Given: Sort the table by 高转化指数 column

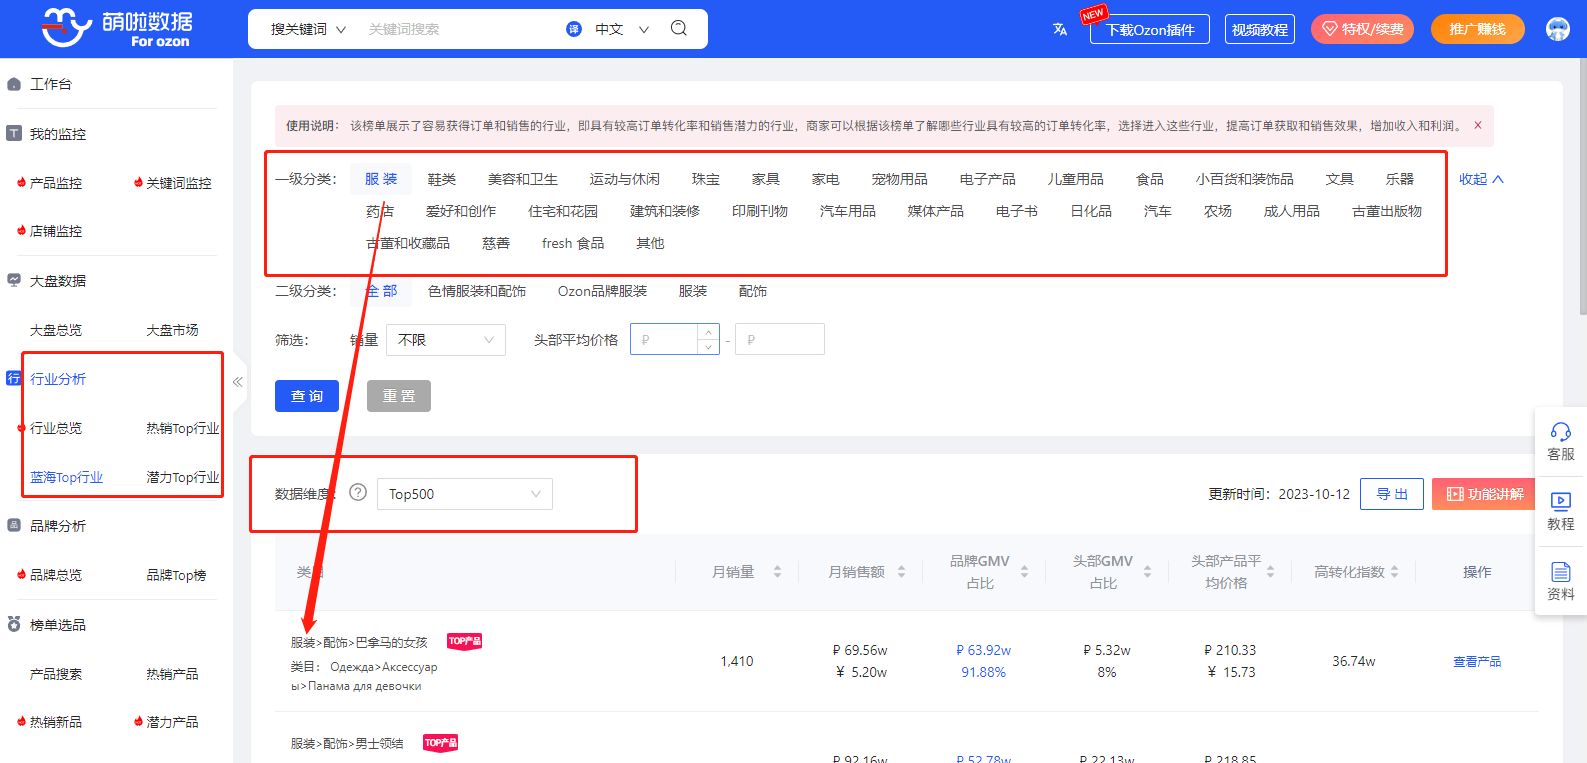Looking at the screenshot, I should (1394, 572).
